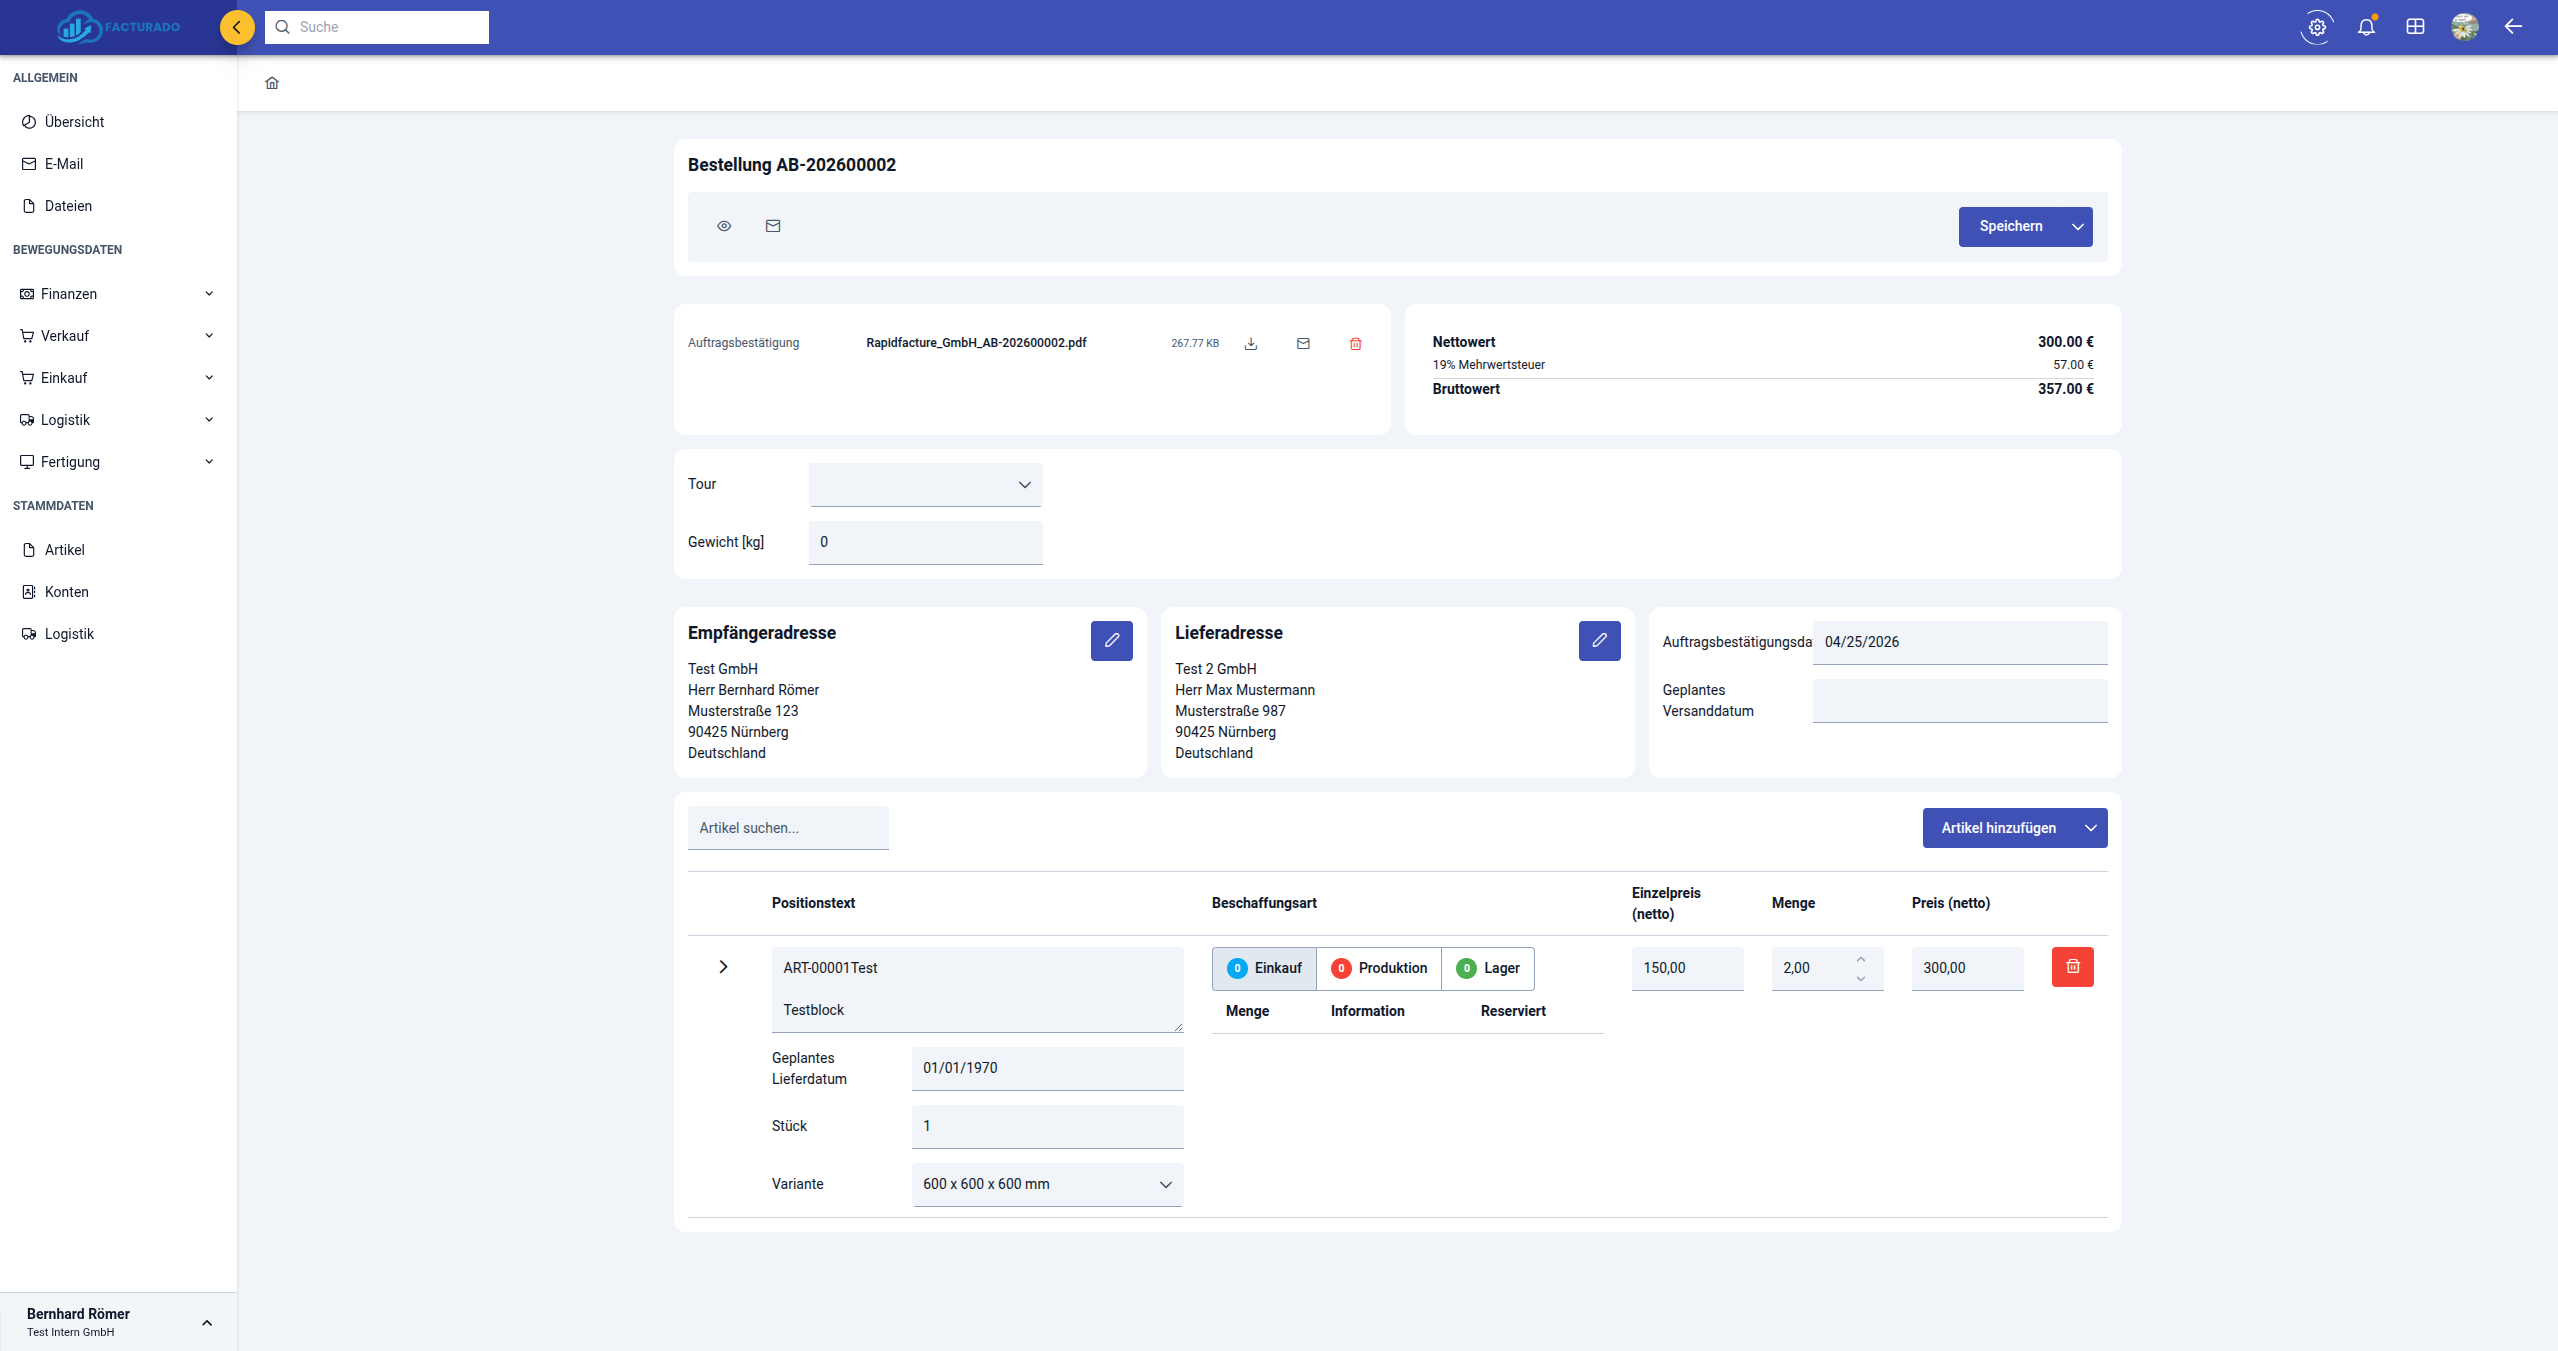Delete the ART-00001 position row
This screenshot has width=2558, height=1351.
[2073, 967]
